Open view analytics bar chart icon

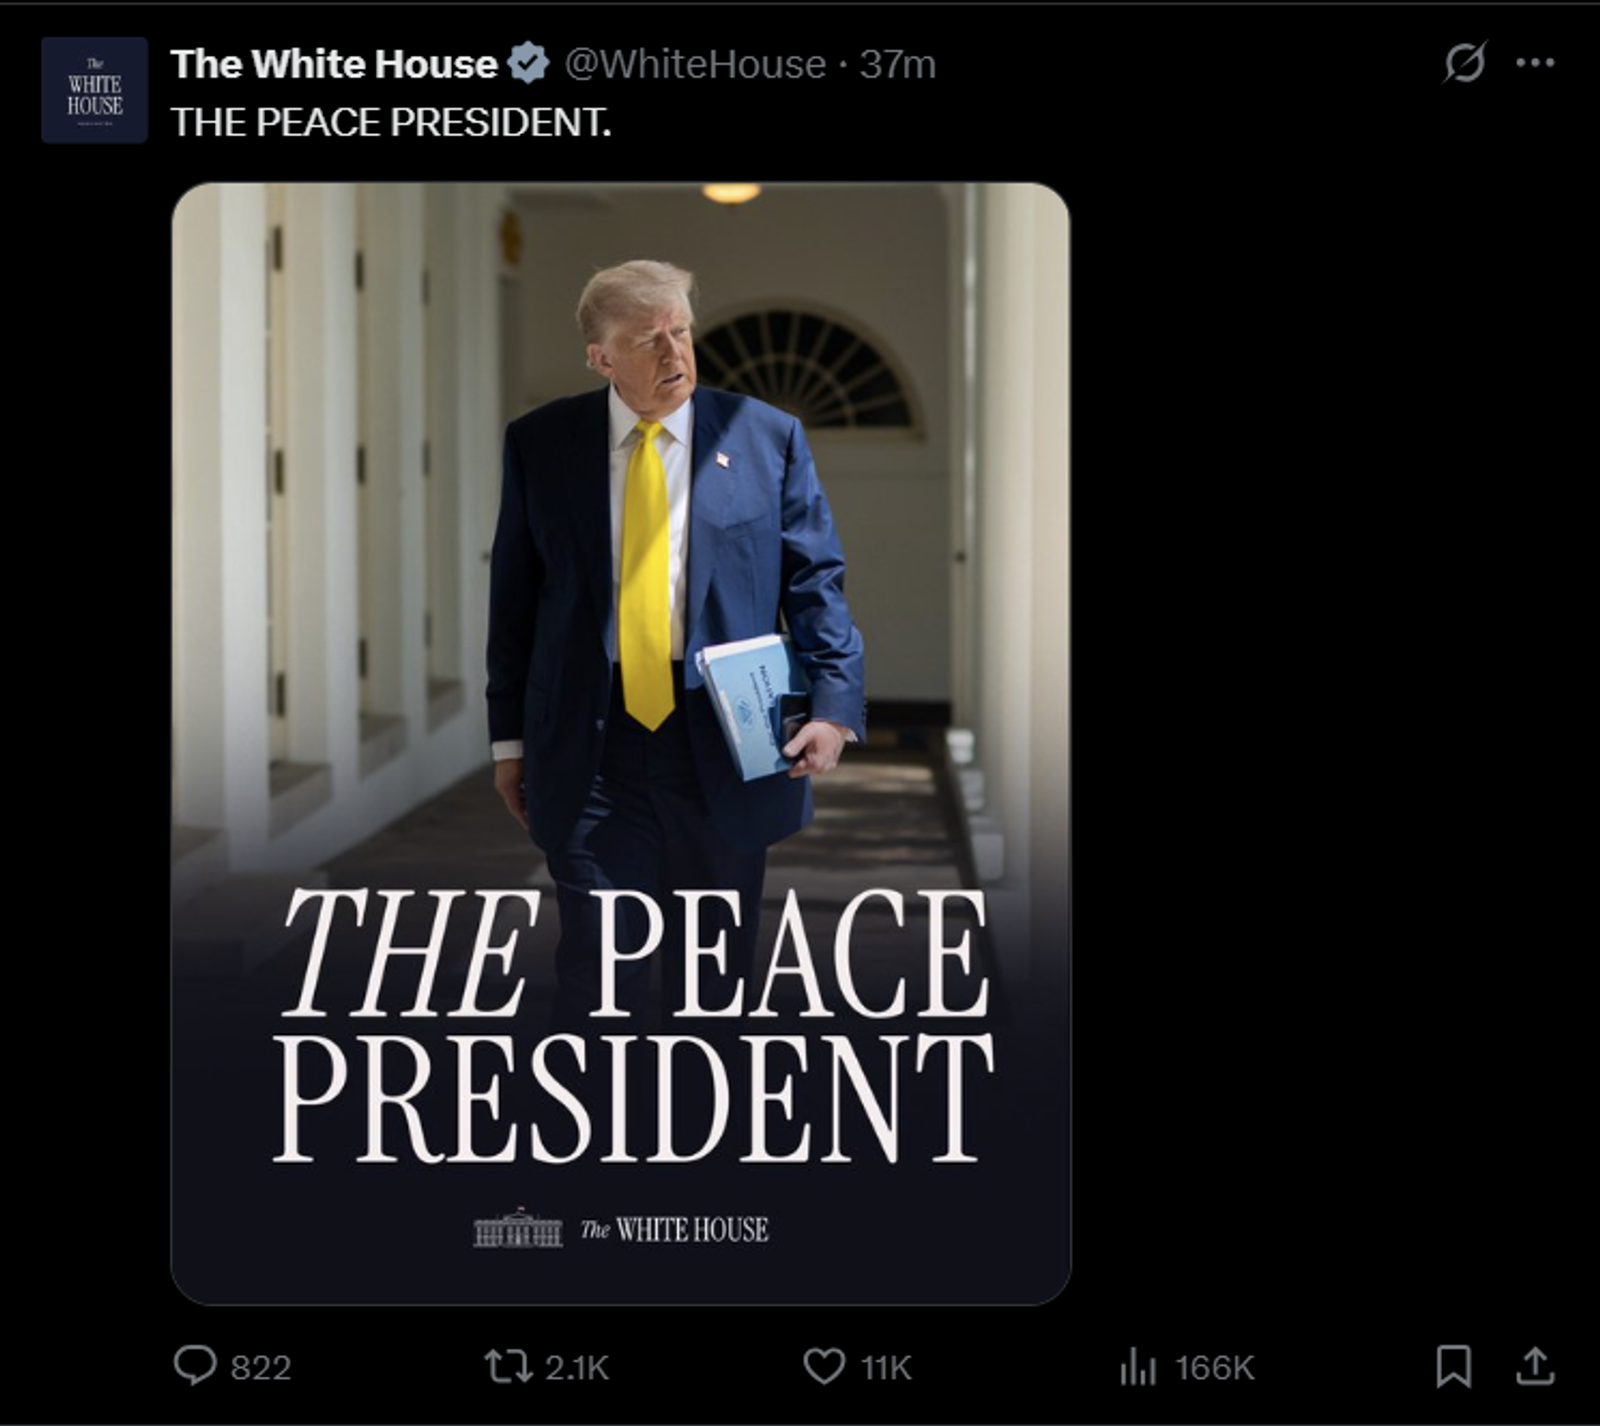tap(1138, 1366)
